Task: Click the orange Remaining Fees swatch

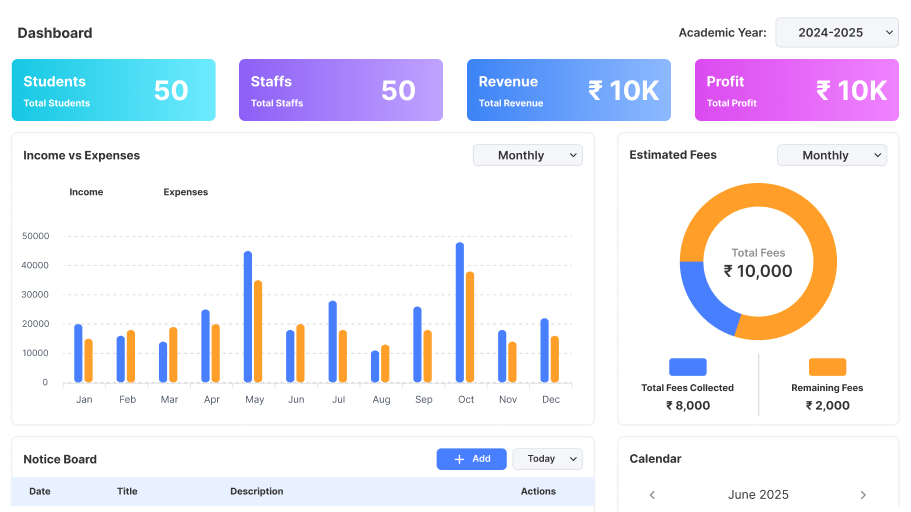Action: [x=827, y=367]
